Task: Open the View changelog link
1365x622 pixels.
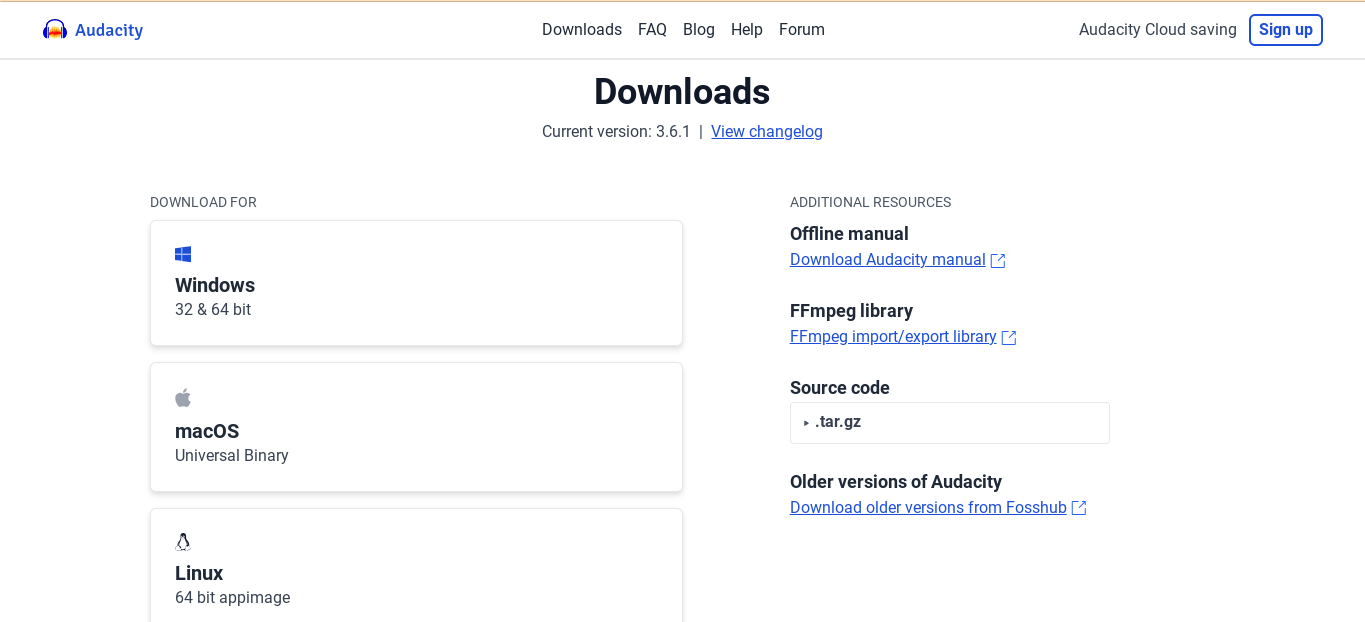Action: [x=767, y=132]
